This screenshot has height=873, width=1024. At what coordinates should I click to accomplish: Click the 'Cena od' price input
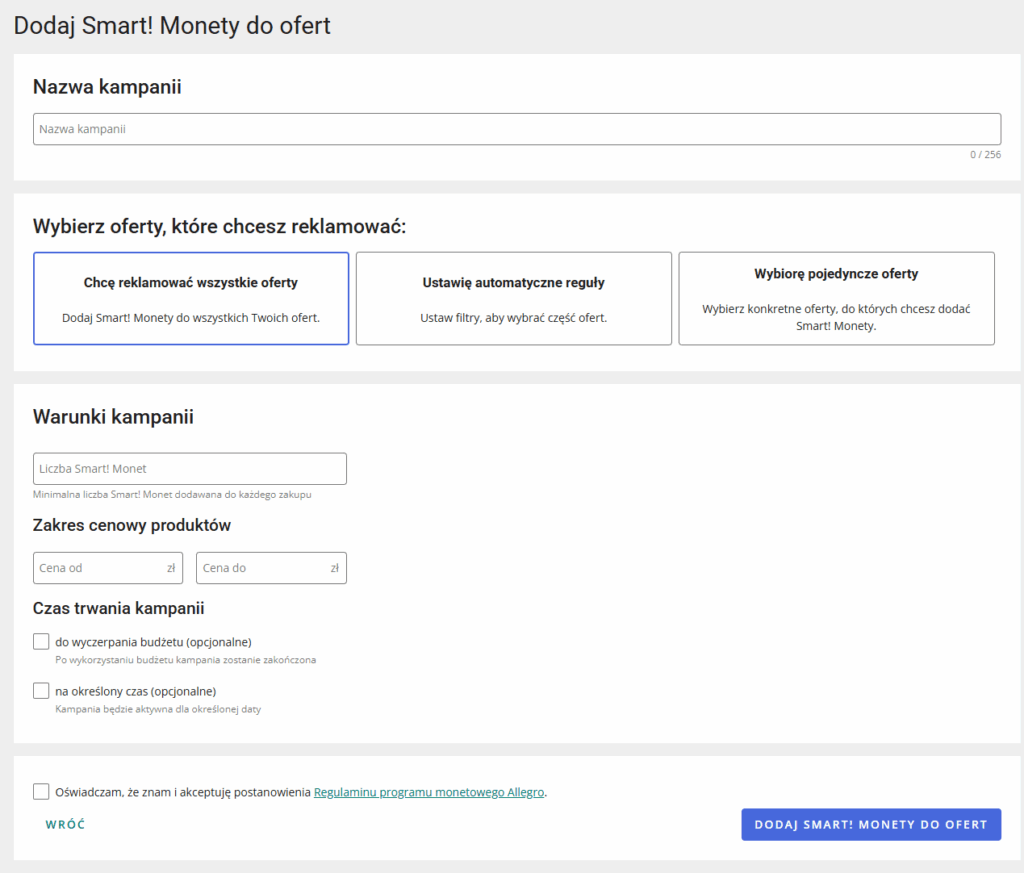pos(100,568)
